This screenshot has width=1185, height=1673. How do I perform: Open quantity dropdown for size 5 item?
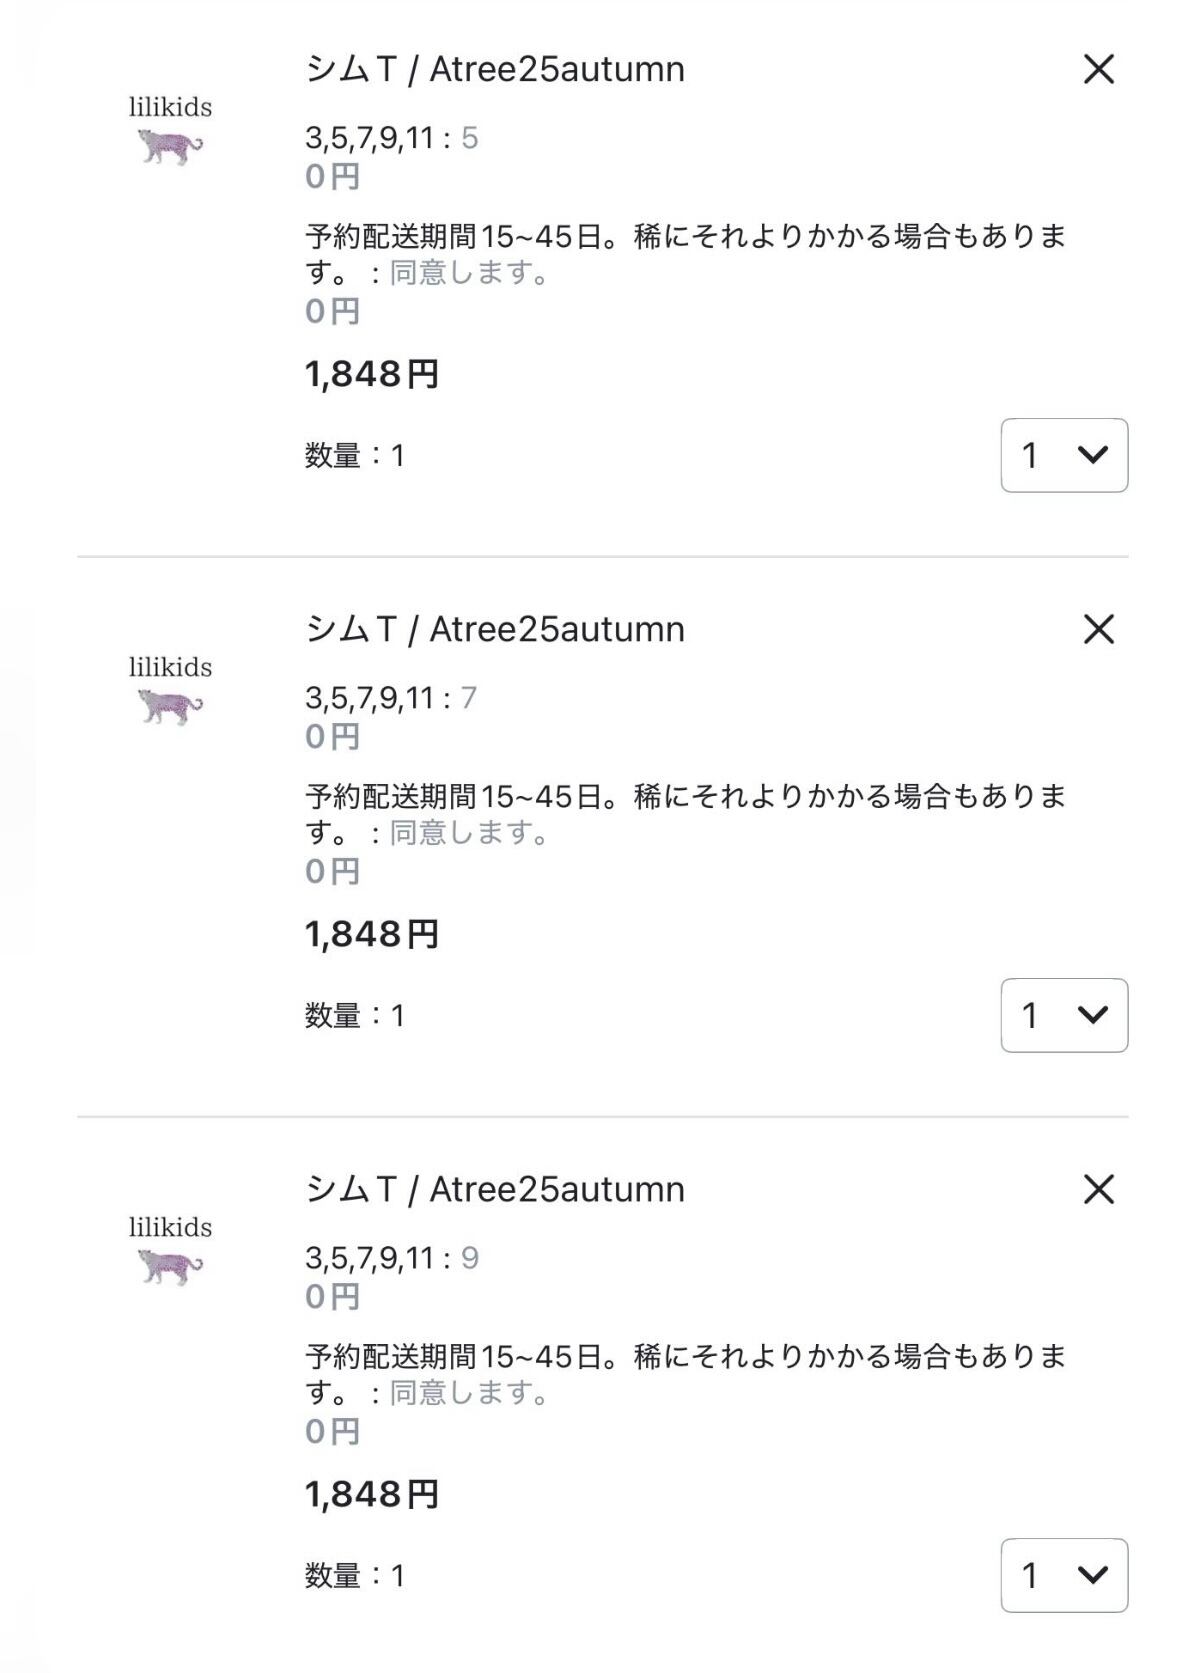pyautogui.click(x=1064, y=456)
